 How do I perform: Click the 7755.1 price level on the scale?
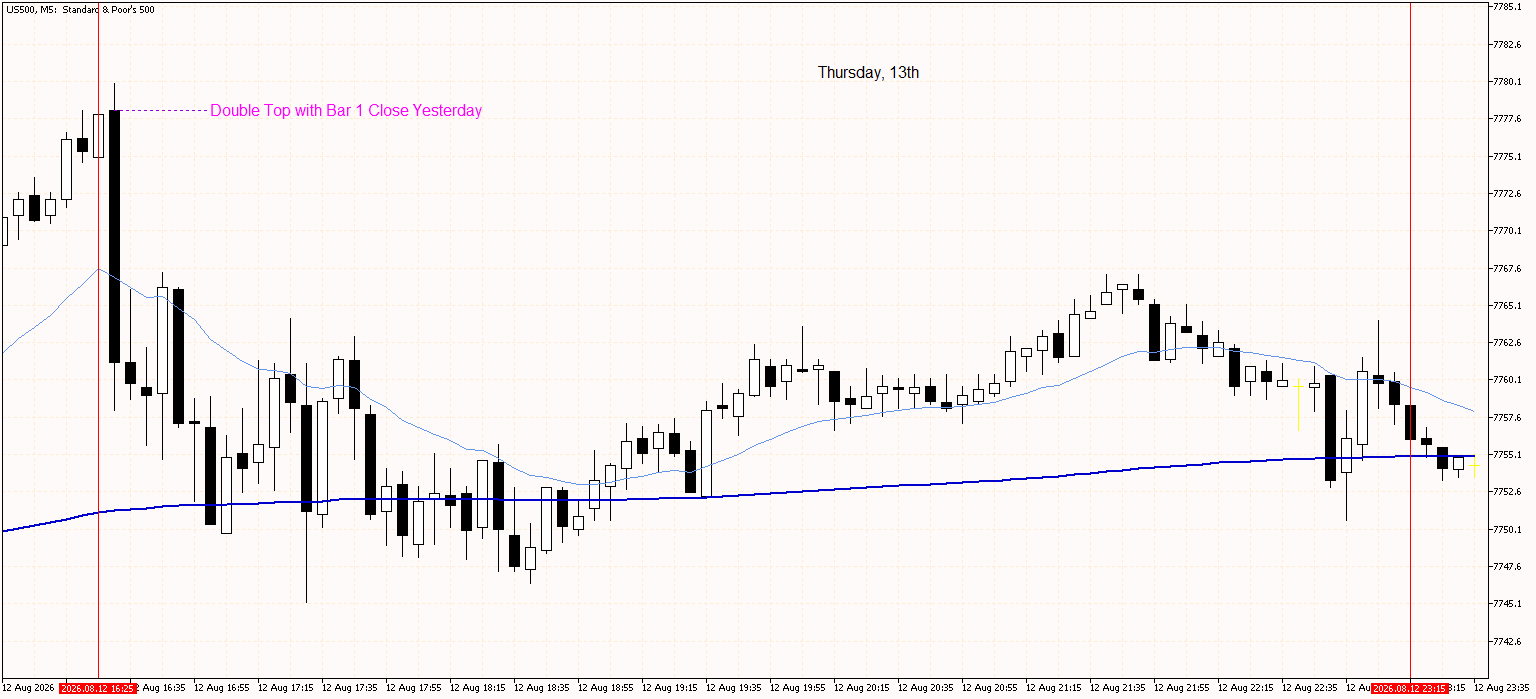click(1506, 454)
